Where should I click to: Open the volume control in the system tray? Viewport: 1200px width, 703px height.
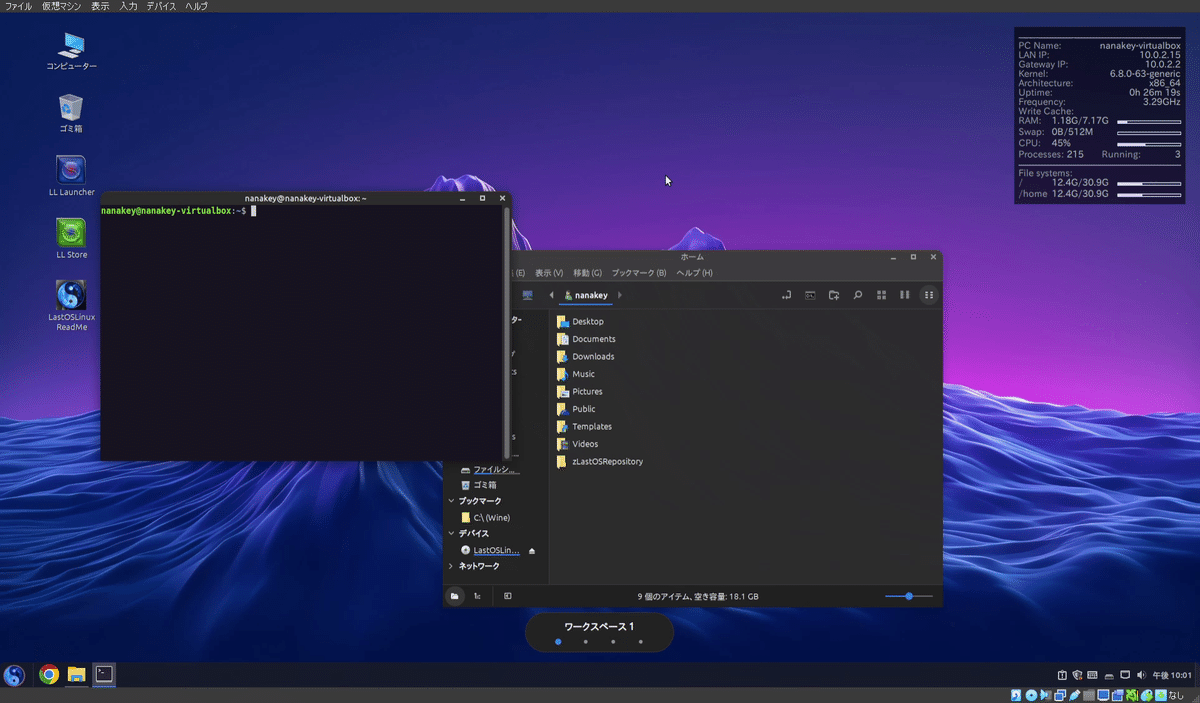(1140, 675)
